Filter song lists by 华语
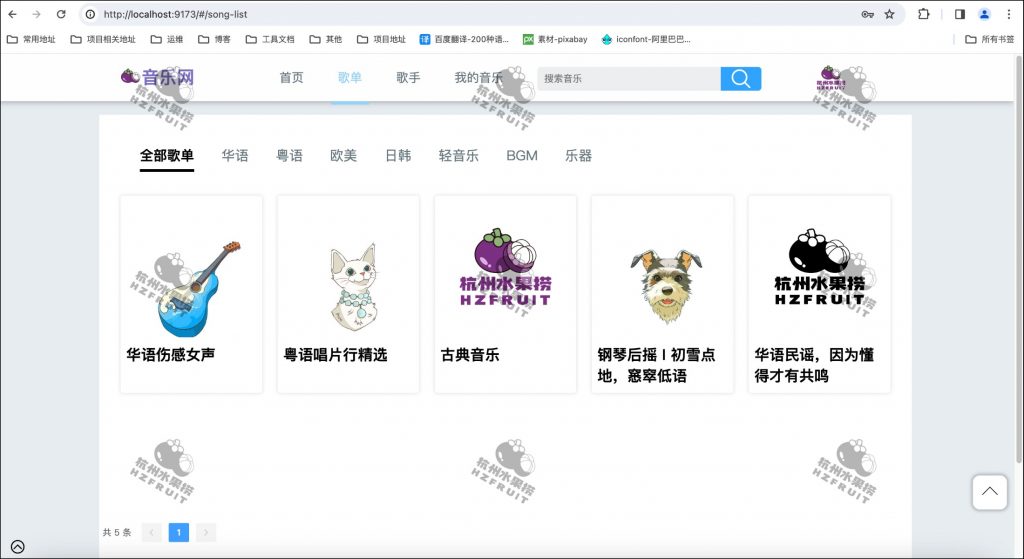1024x559 pixels. click(235, 155)
